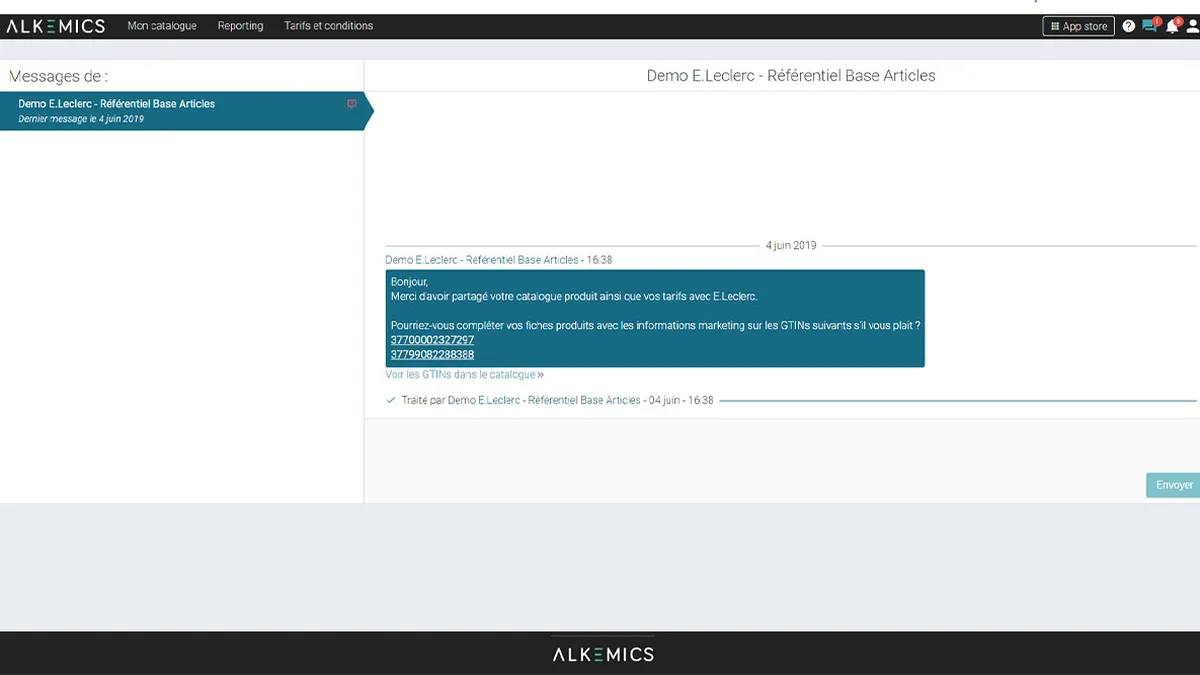Open Voir les GTINs dans le catalogue link
Screen dimensions: 1200x675
pos(464,375)
